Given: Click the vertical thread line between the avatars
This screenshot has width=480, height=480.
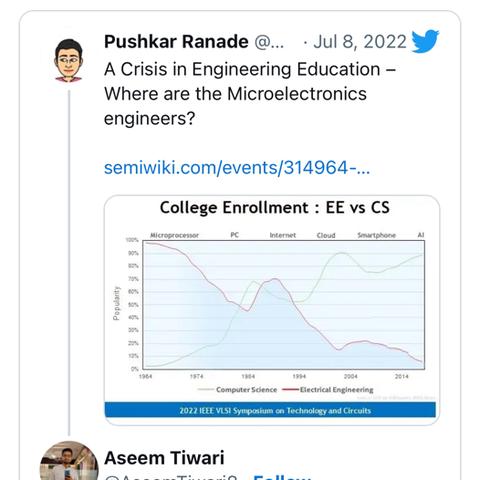Looking at the screenshot, I should (69, 263).
